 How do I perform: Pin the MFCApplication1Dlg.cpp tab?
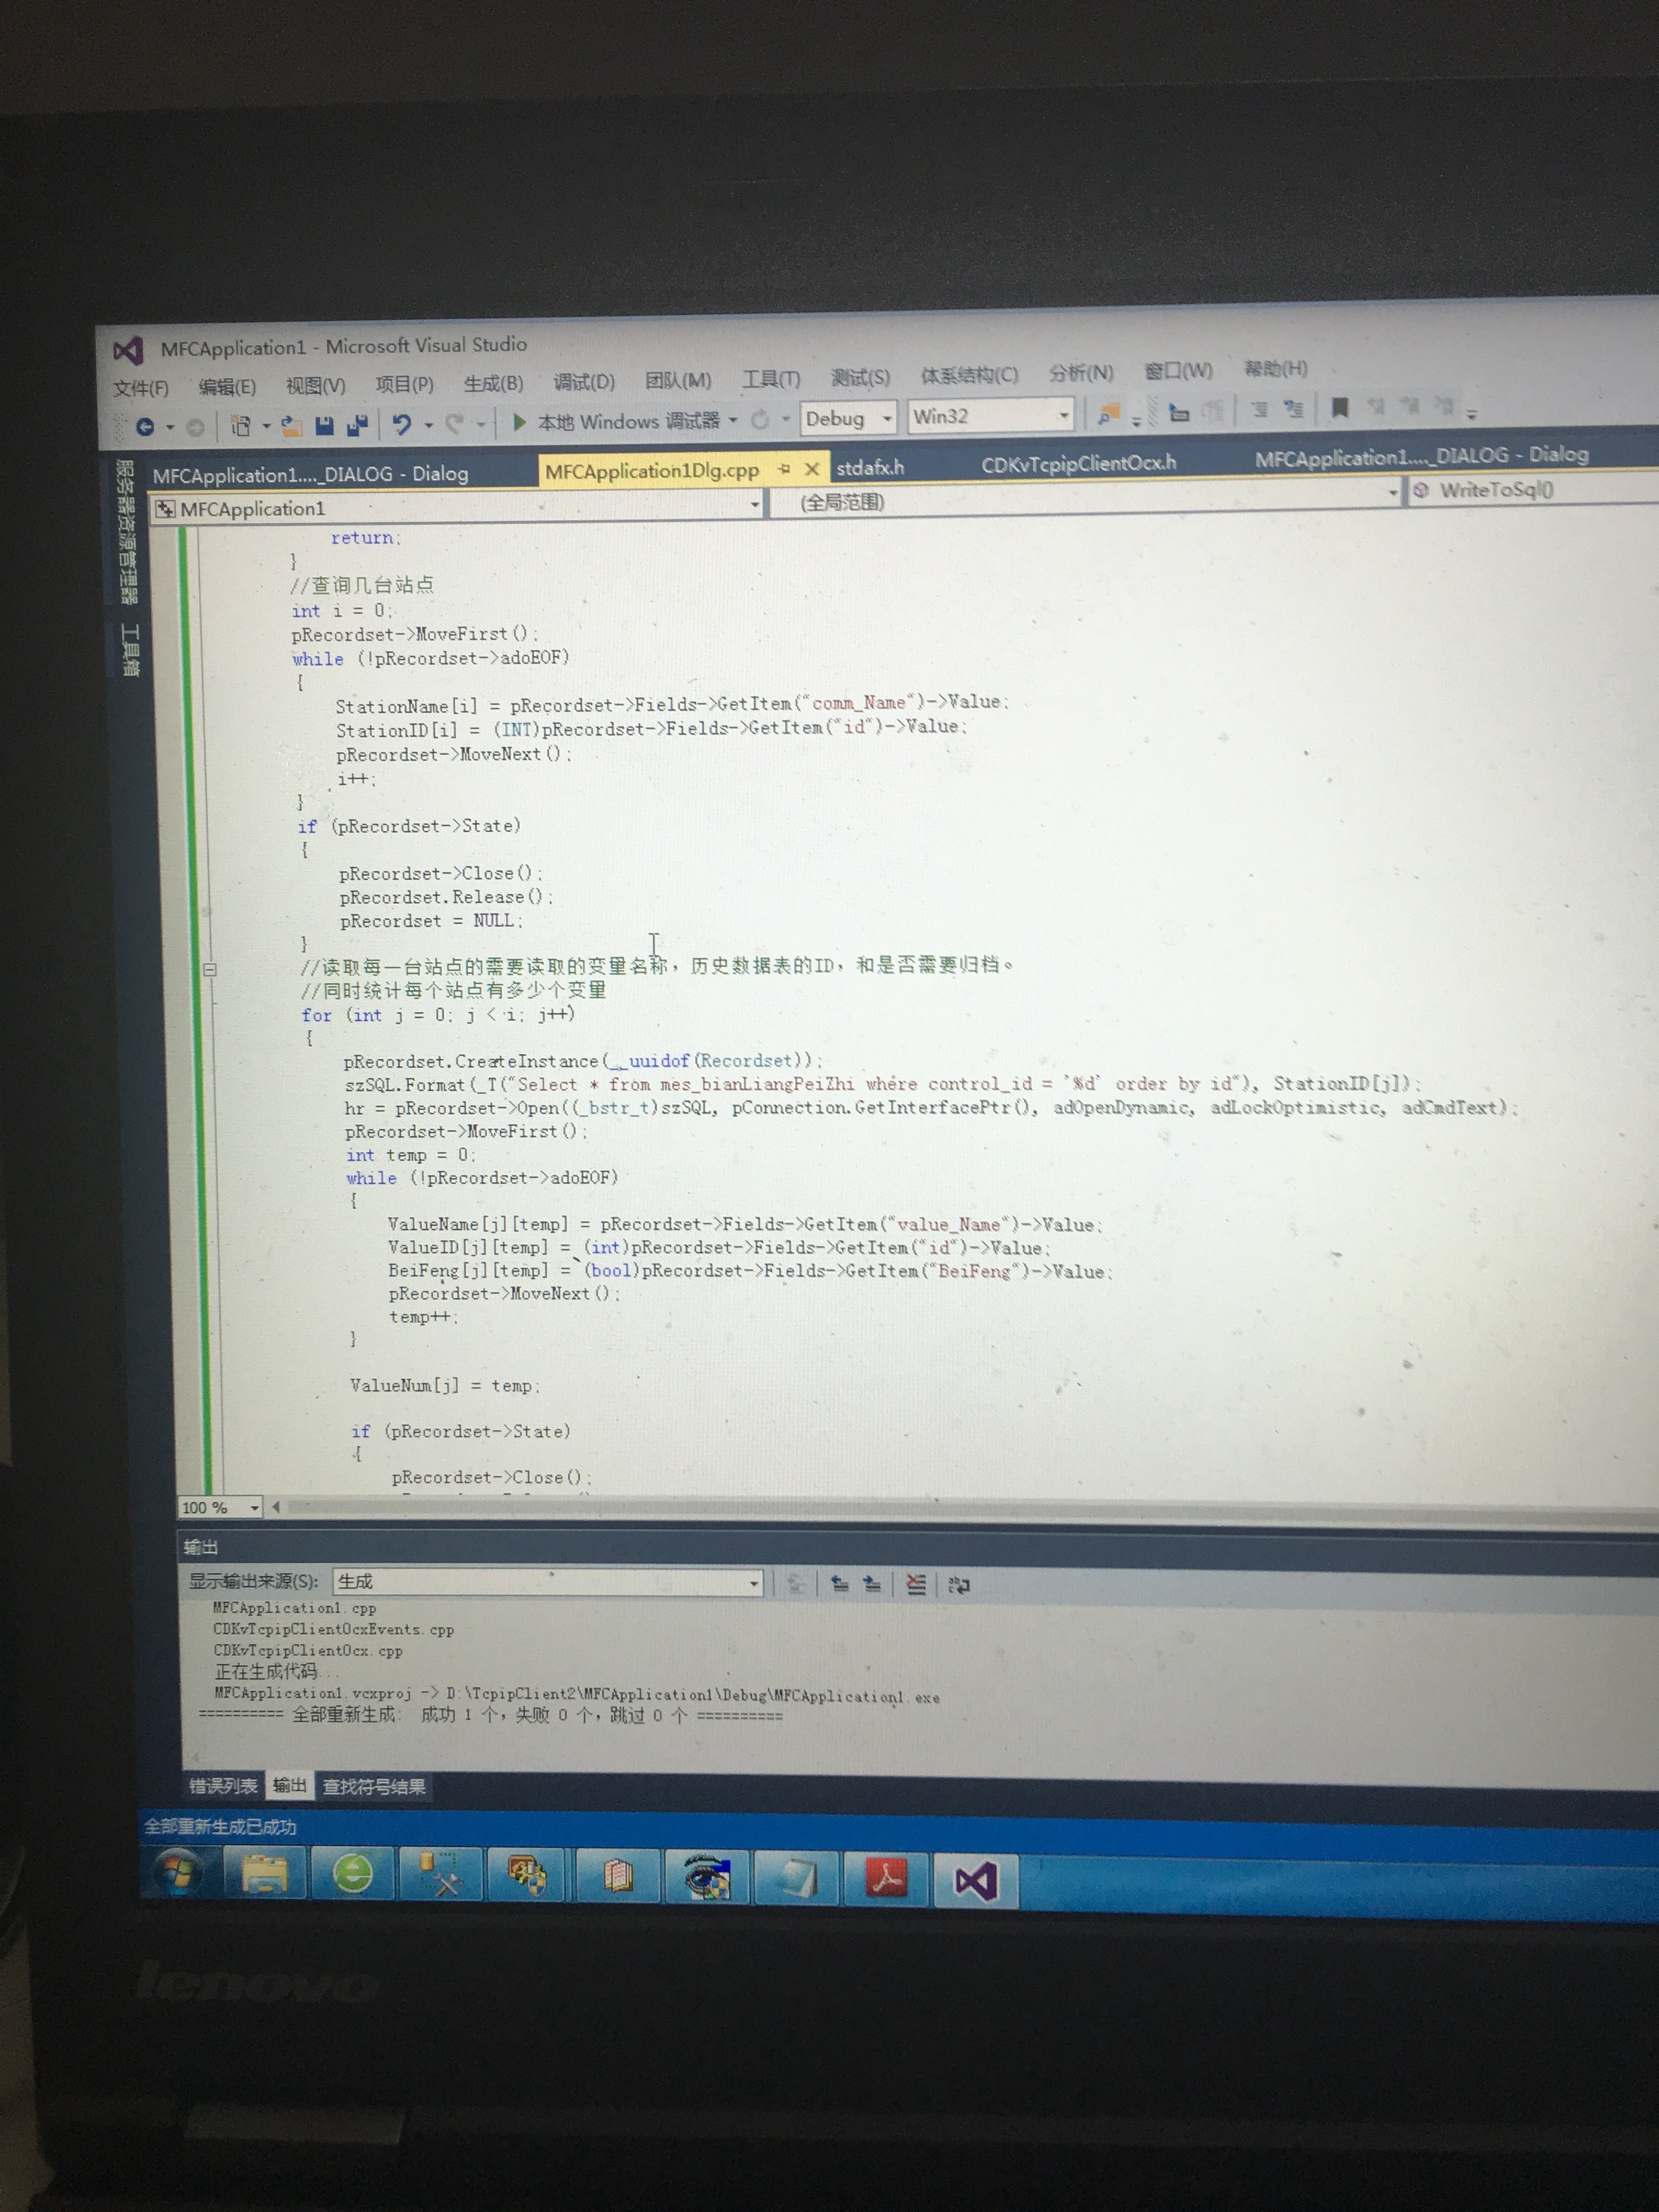(784, 469)
